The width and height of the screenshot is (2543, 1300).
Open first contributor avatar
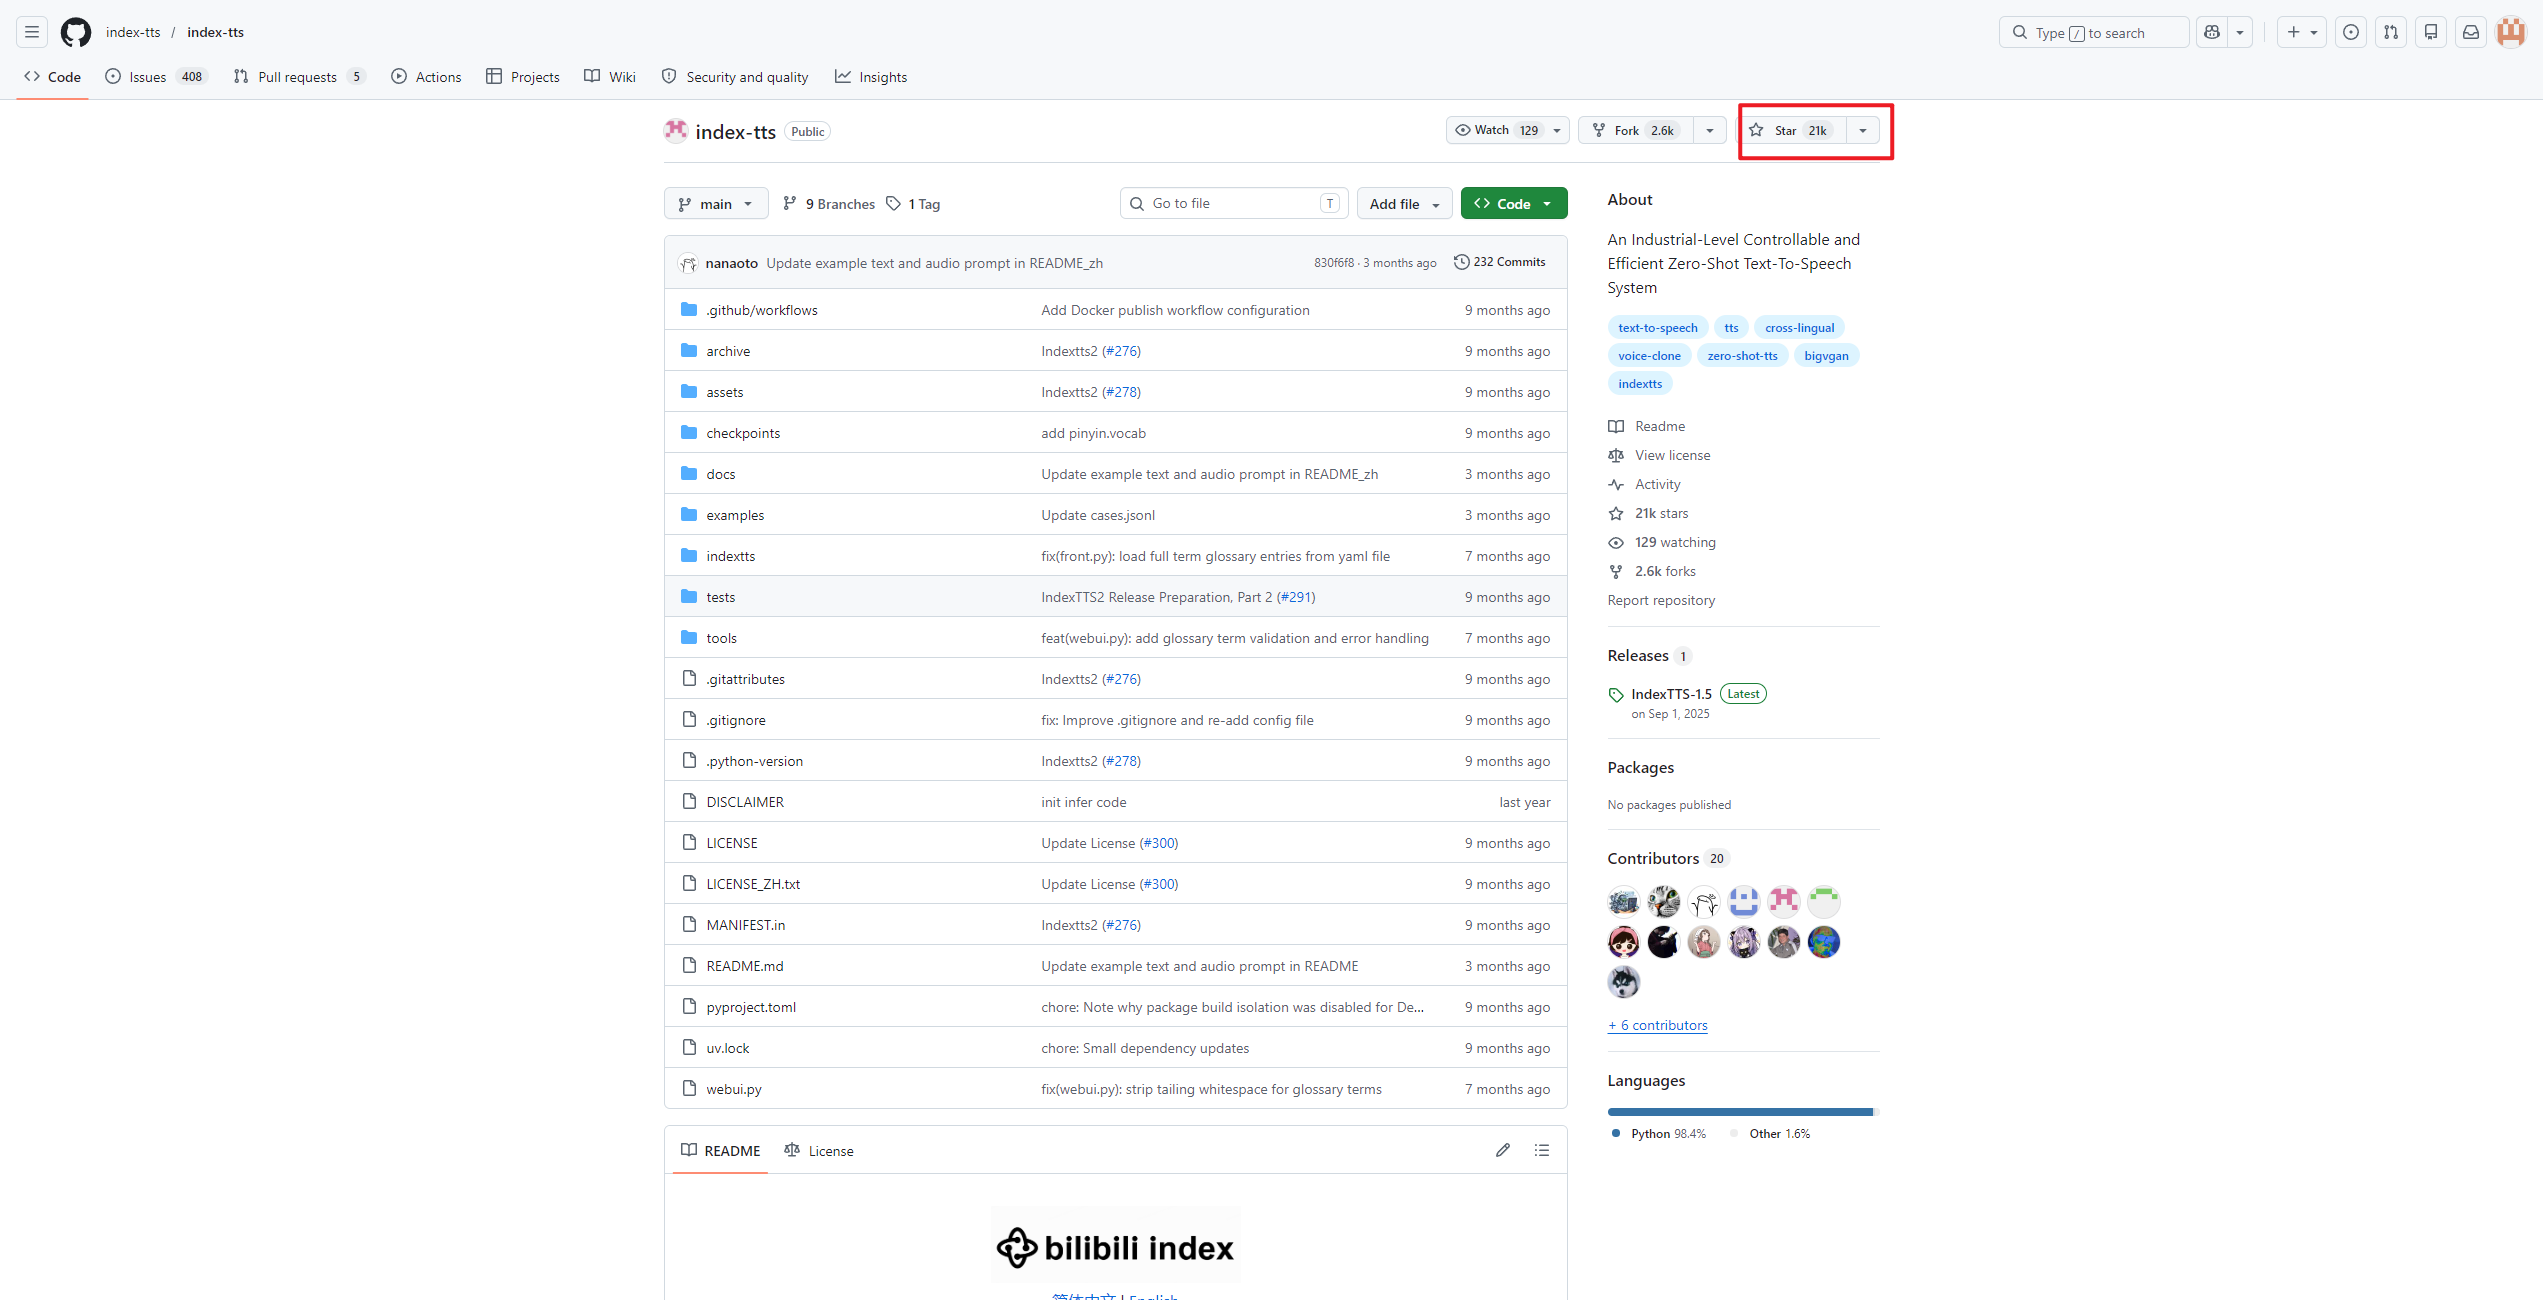pyautogui.click(x=1624, y=902)
